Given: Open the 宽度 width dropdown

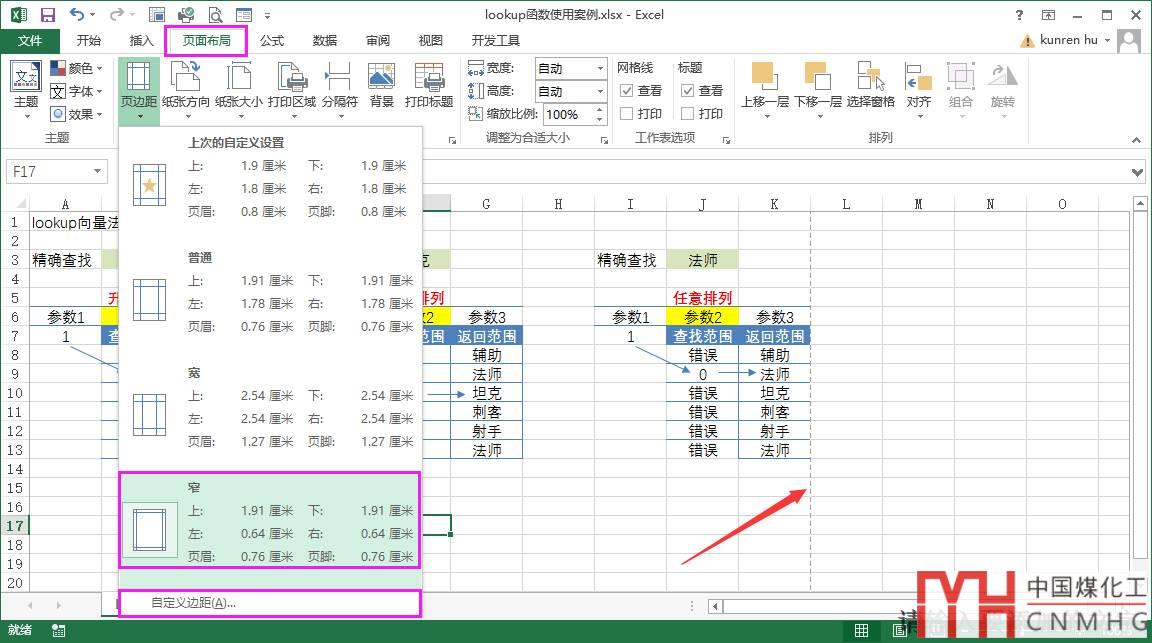Looking at the screenshot, I should click(600, 68).
